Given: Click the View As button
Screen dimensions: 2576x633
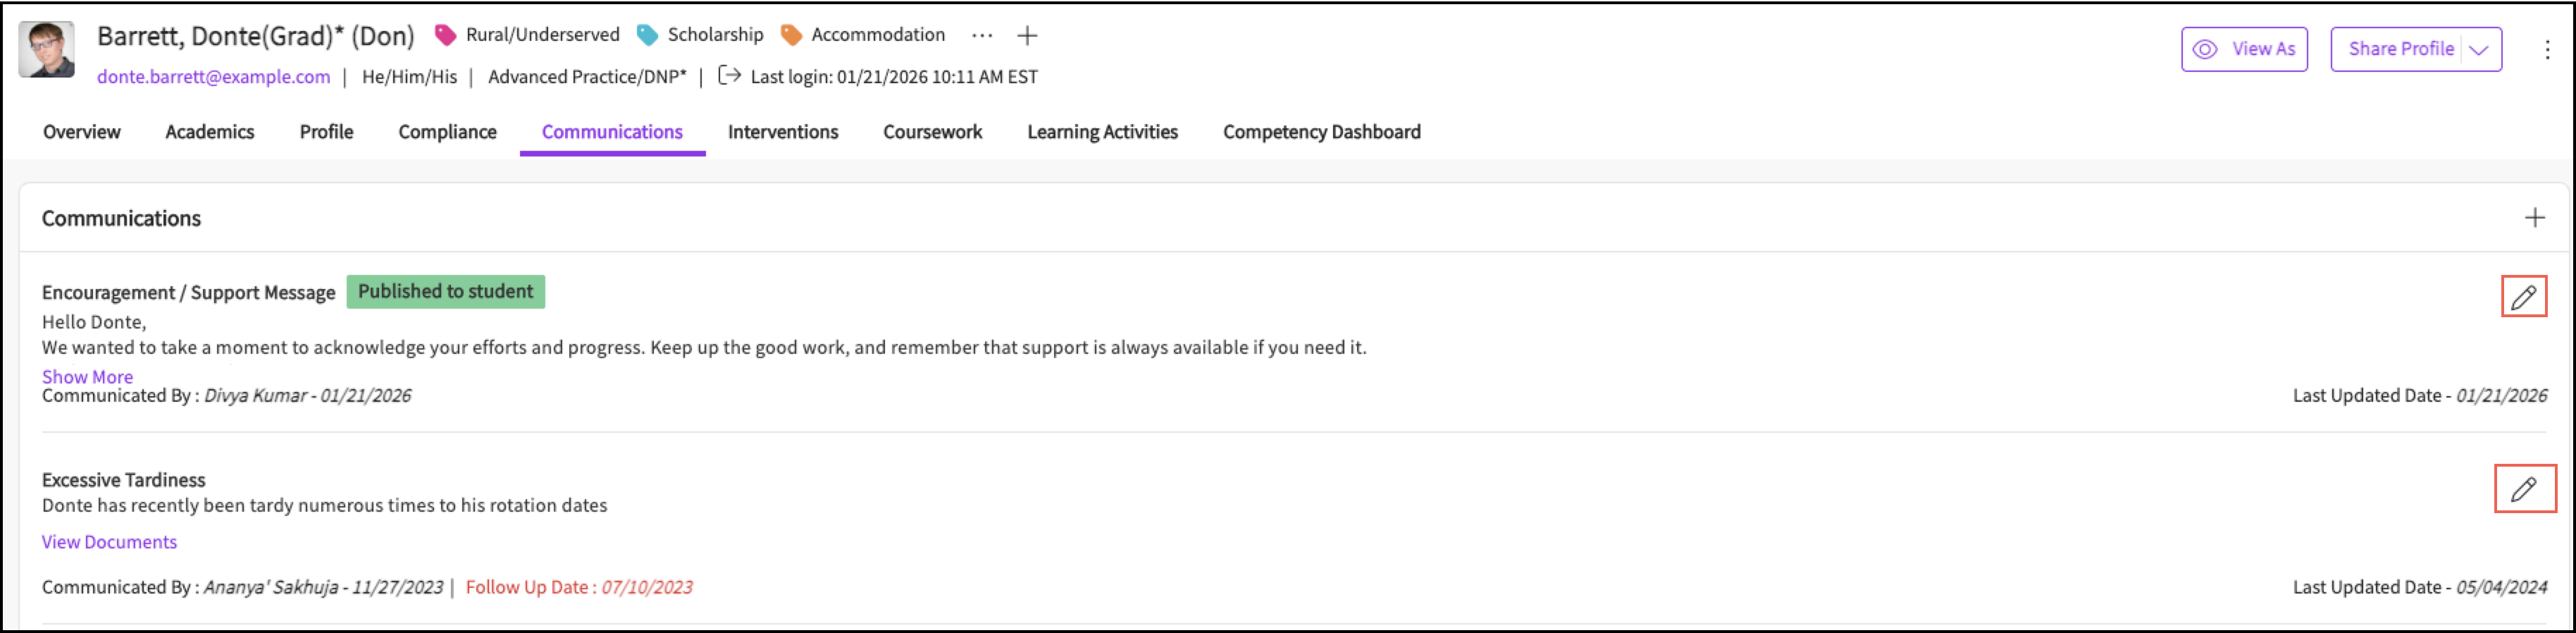Looking at the screenshot, I should tap(2243, 50).
